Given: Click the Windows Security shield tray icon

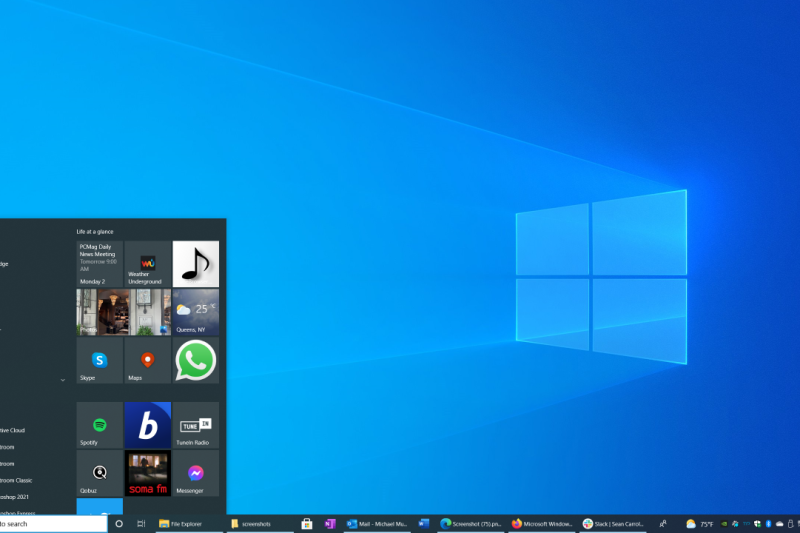Looking at the screenshot, I should click(757, 524).
